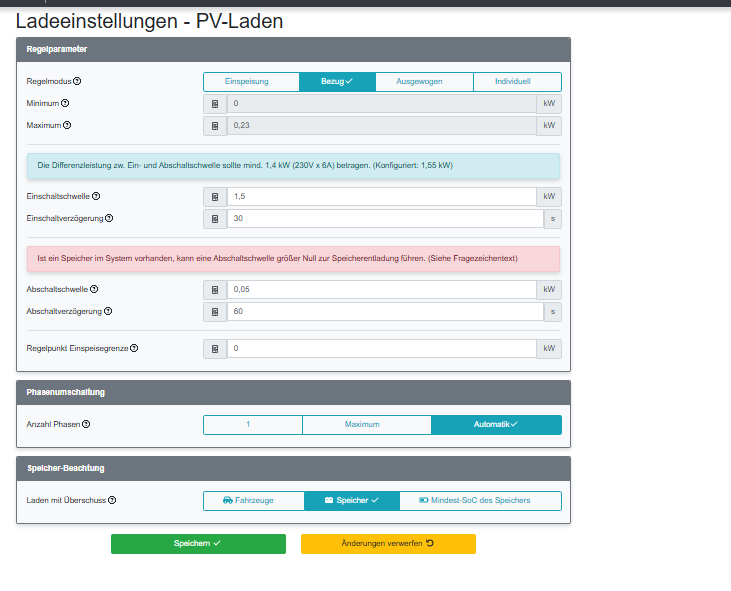Image resolution: width=731 pixels, height=591 pixels.
Task: Choose Mindest-SoC des Speichers option
Action: click(480, 501)
